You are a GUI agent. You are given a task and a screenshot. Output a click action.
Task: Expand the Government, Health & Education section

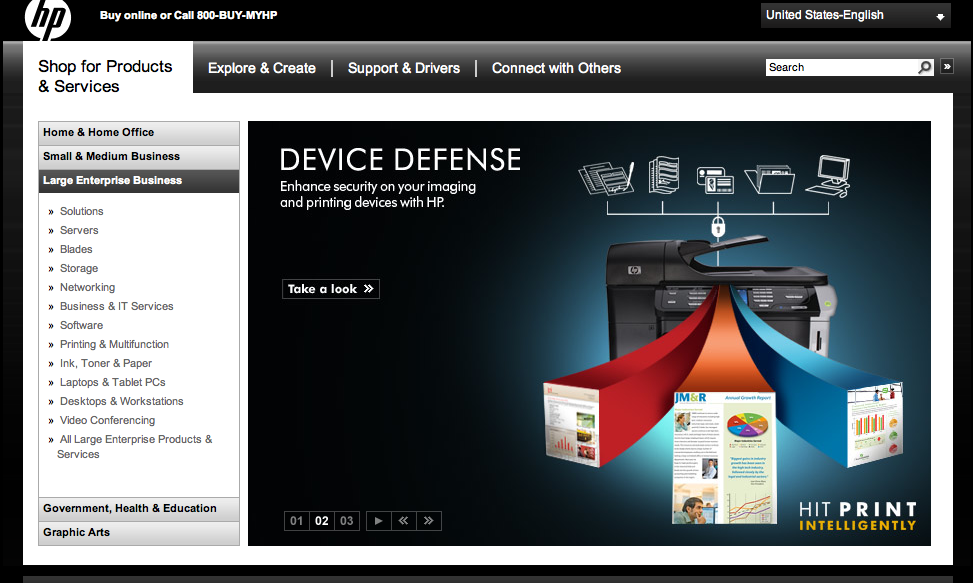pos(139,509)
